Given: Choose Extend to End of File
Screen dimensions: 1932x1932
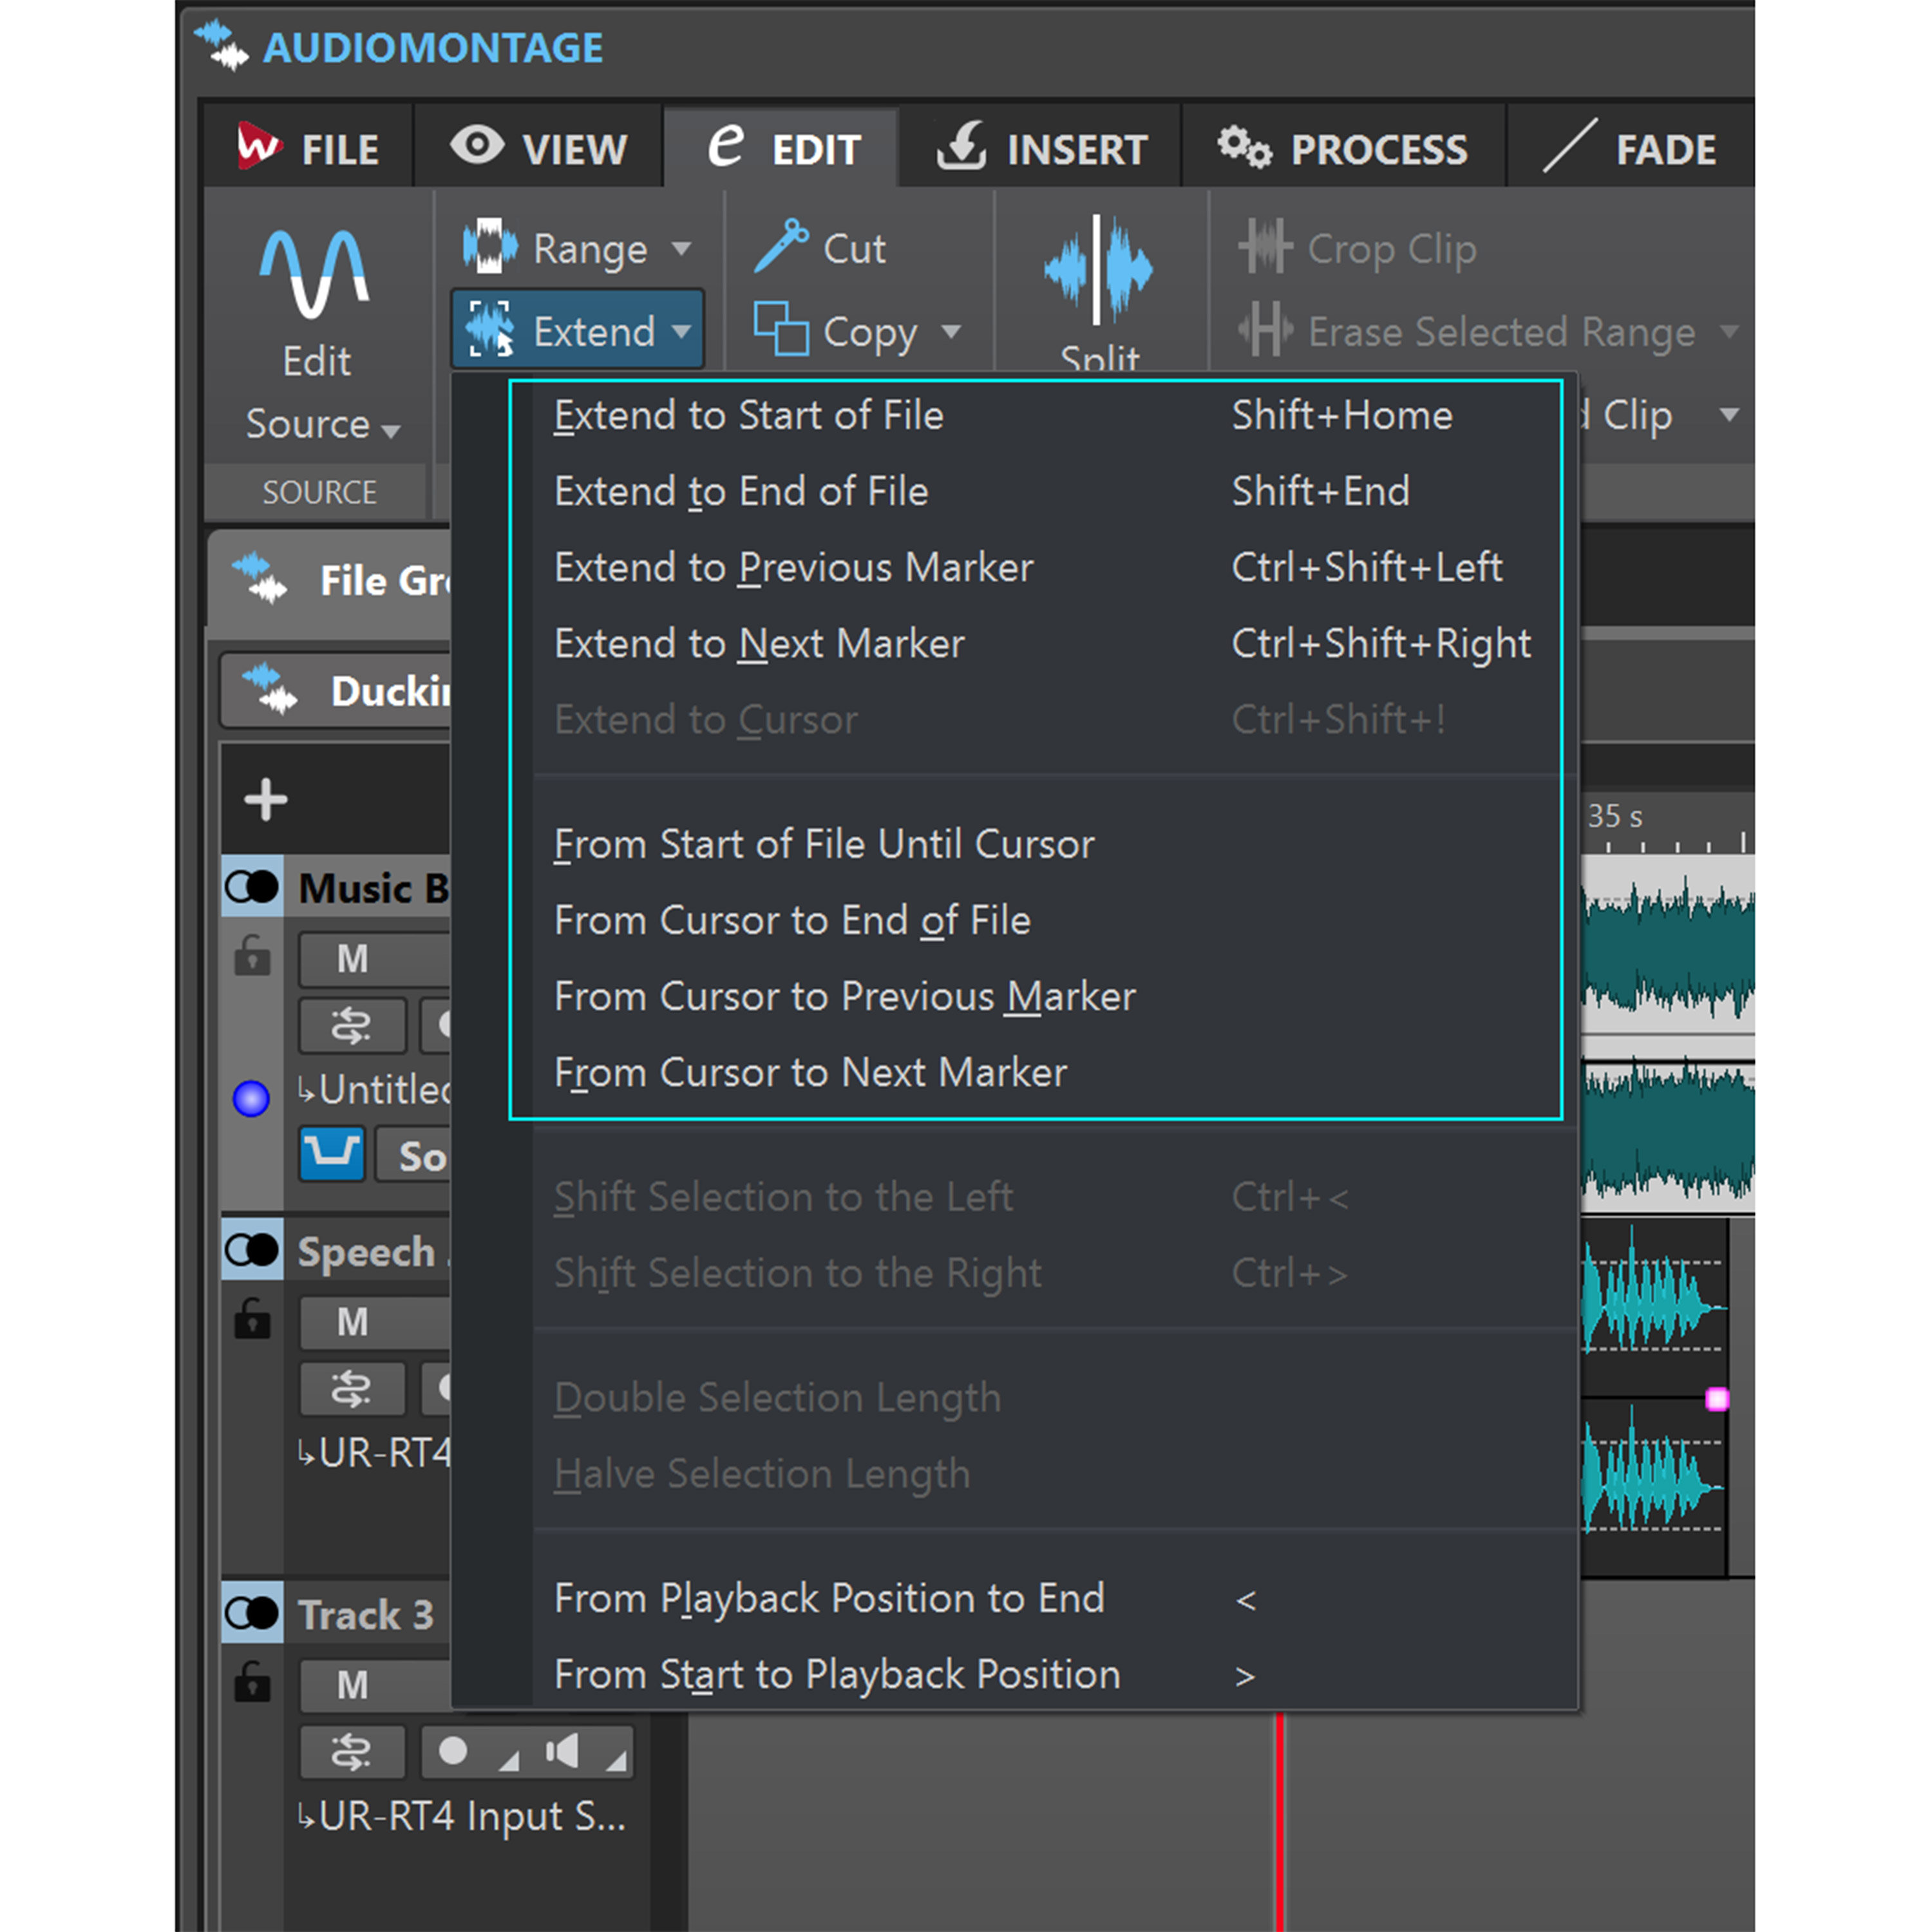Looking at the screenshot, I should [740, 491].
